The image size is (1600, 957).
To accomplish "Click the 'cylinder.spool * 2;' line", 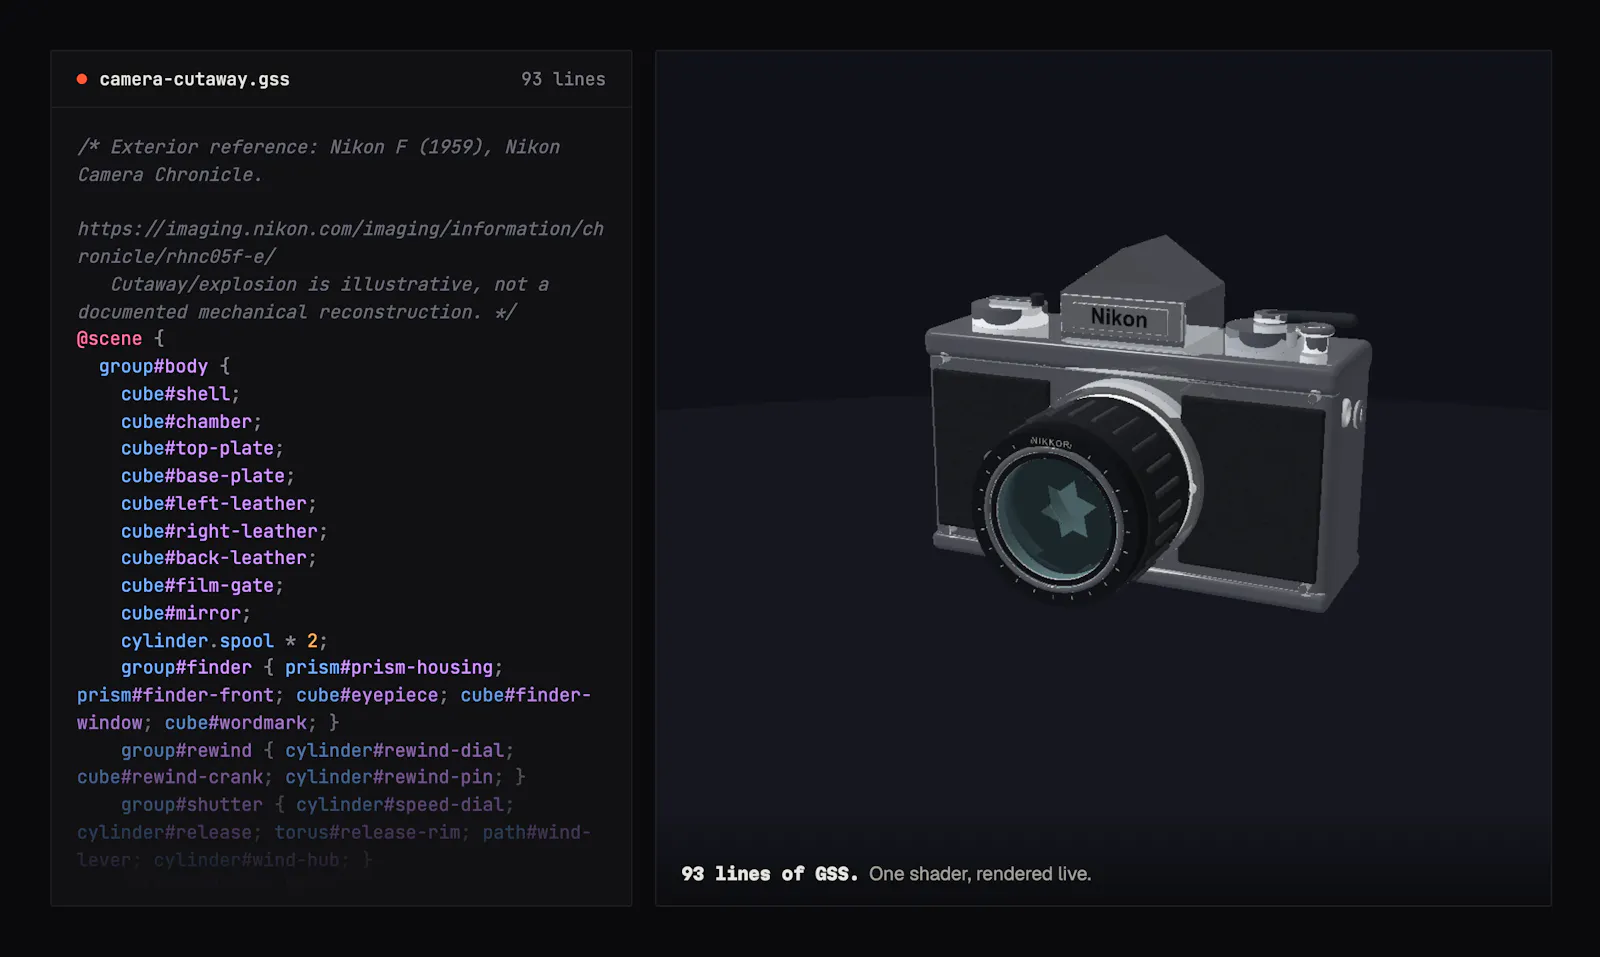I will pyautogui.click(x=224, y=641).
